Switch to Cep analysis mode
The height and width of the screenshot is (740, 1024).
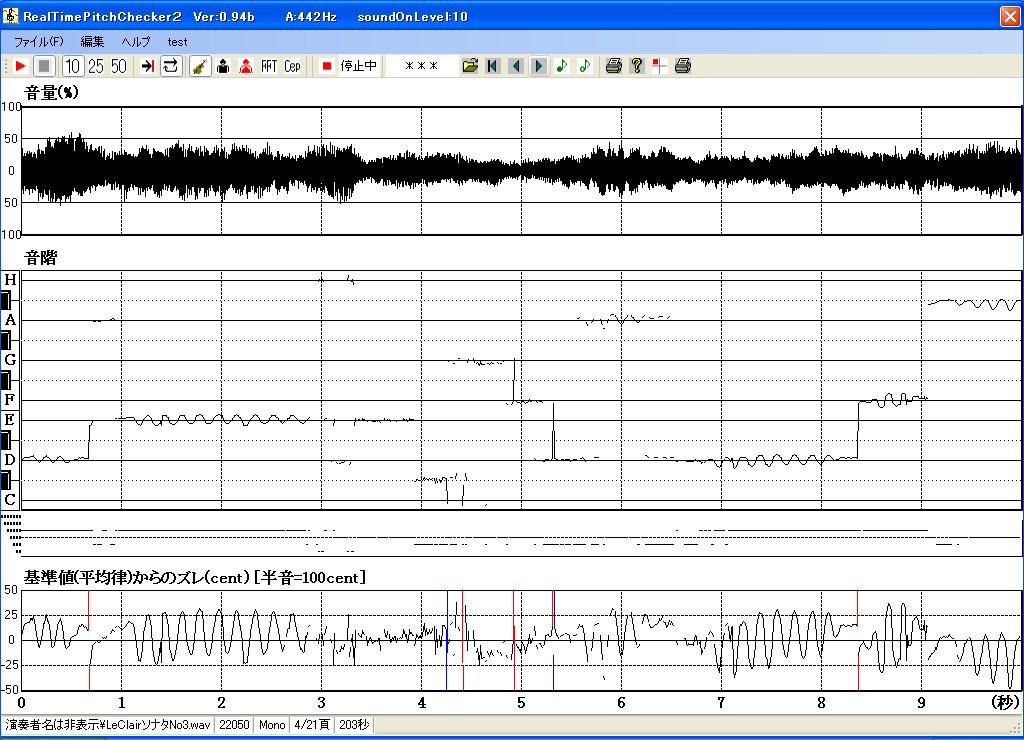coord(292,66)
